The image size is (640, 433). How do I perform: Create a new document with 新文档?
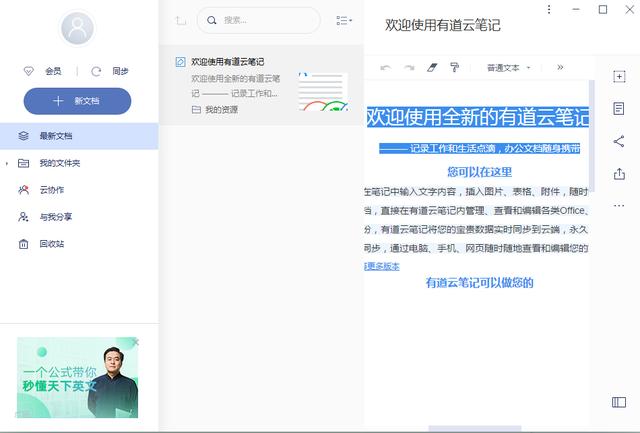click(x=78, y=101)
